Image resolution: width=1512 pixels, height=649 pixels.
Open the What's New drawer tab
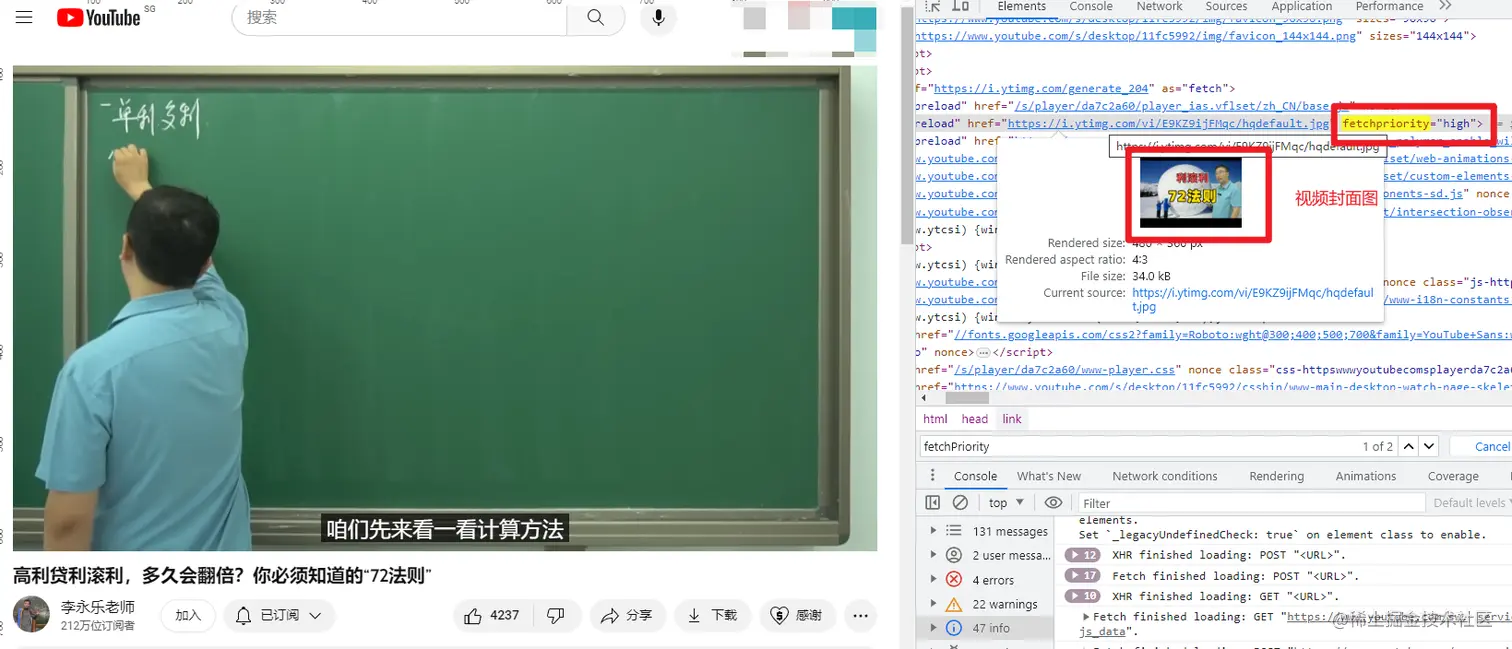pos(1049,476)
